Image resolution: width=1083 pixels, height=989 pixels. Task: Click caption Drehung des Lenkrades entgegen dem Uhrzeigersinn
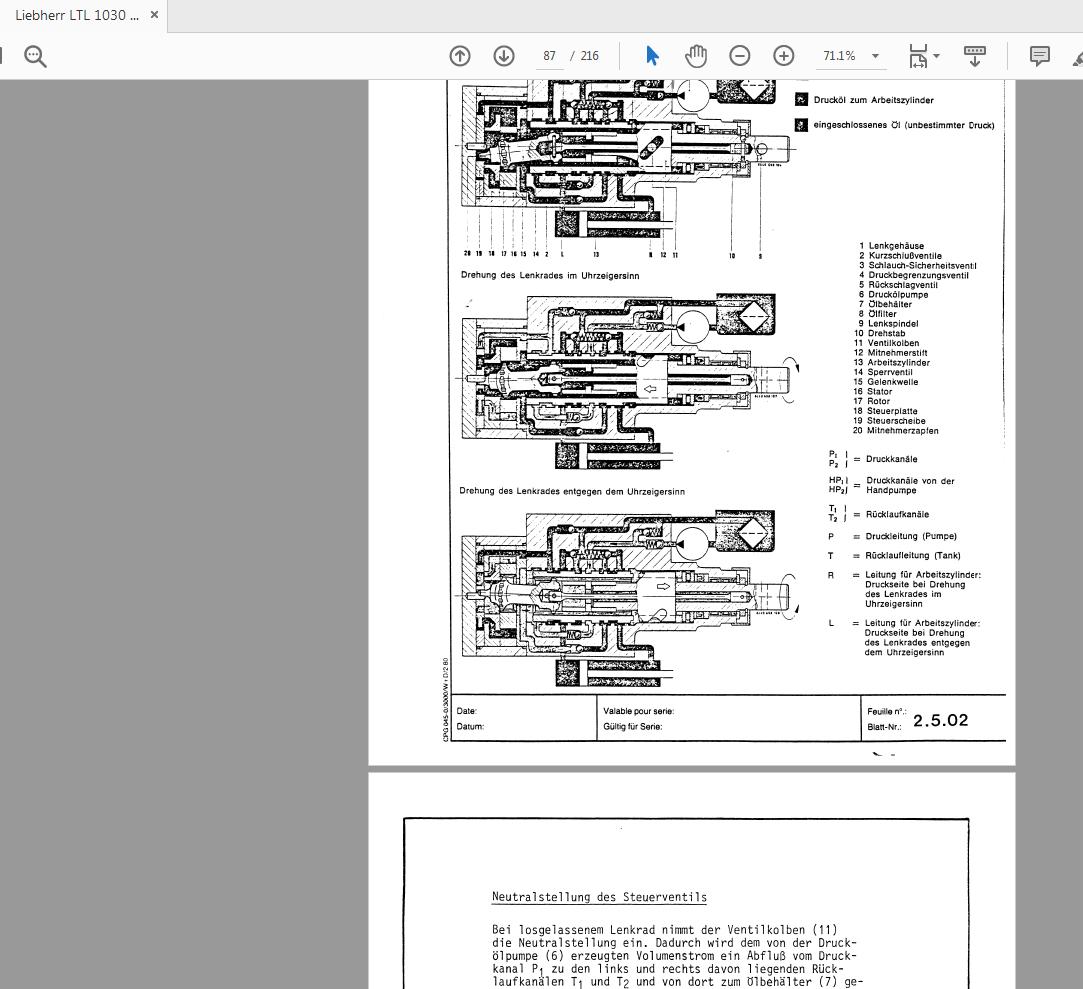[x=572, y=492]
